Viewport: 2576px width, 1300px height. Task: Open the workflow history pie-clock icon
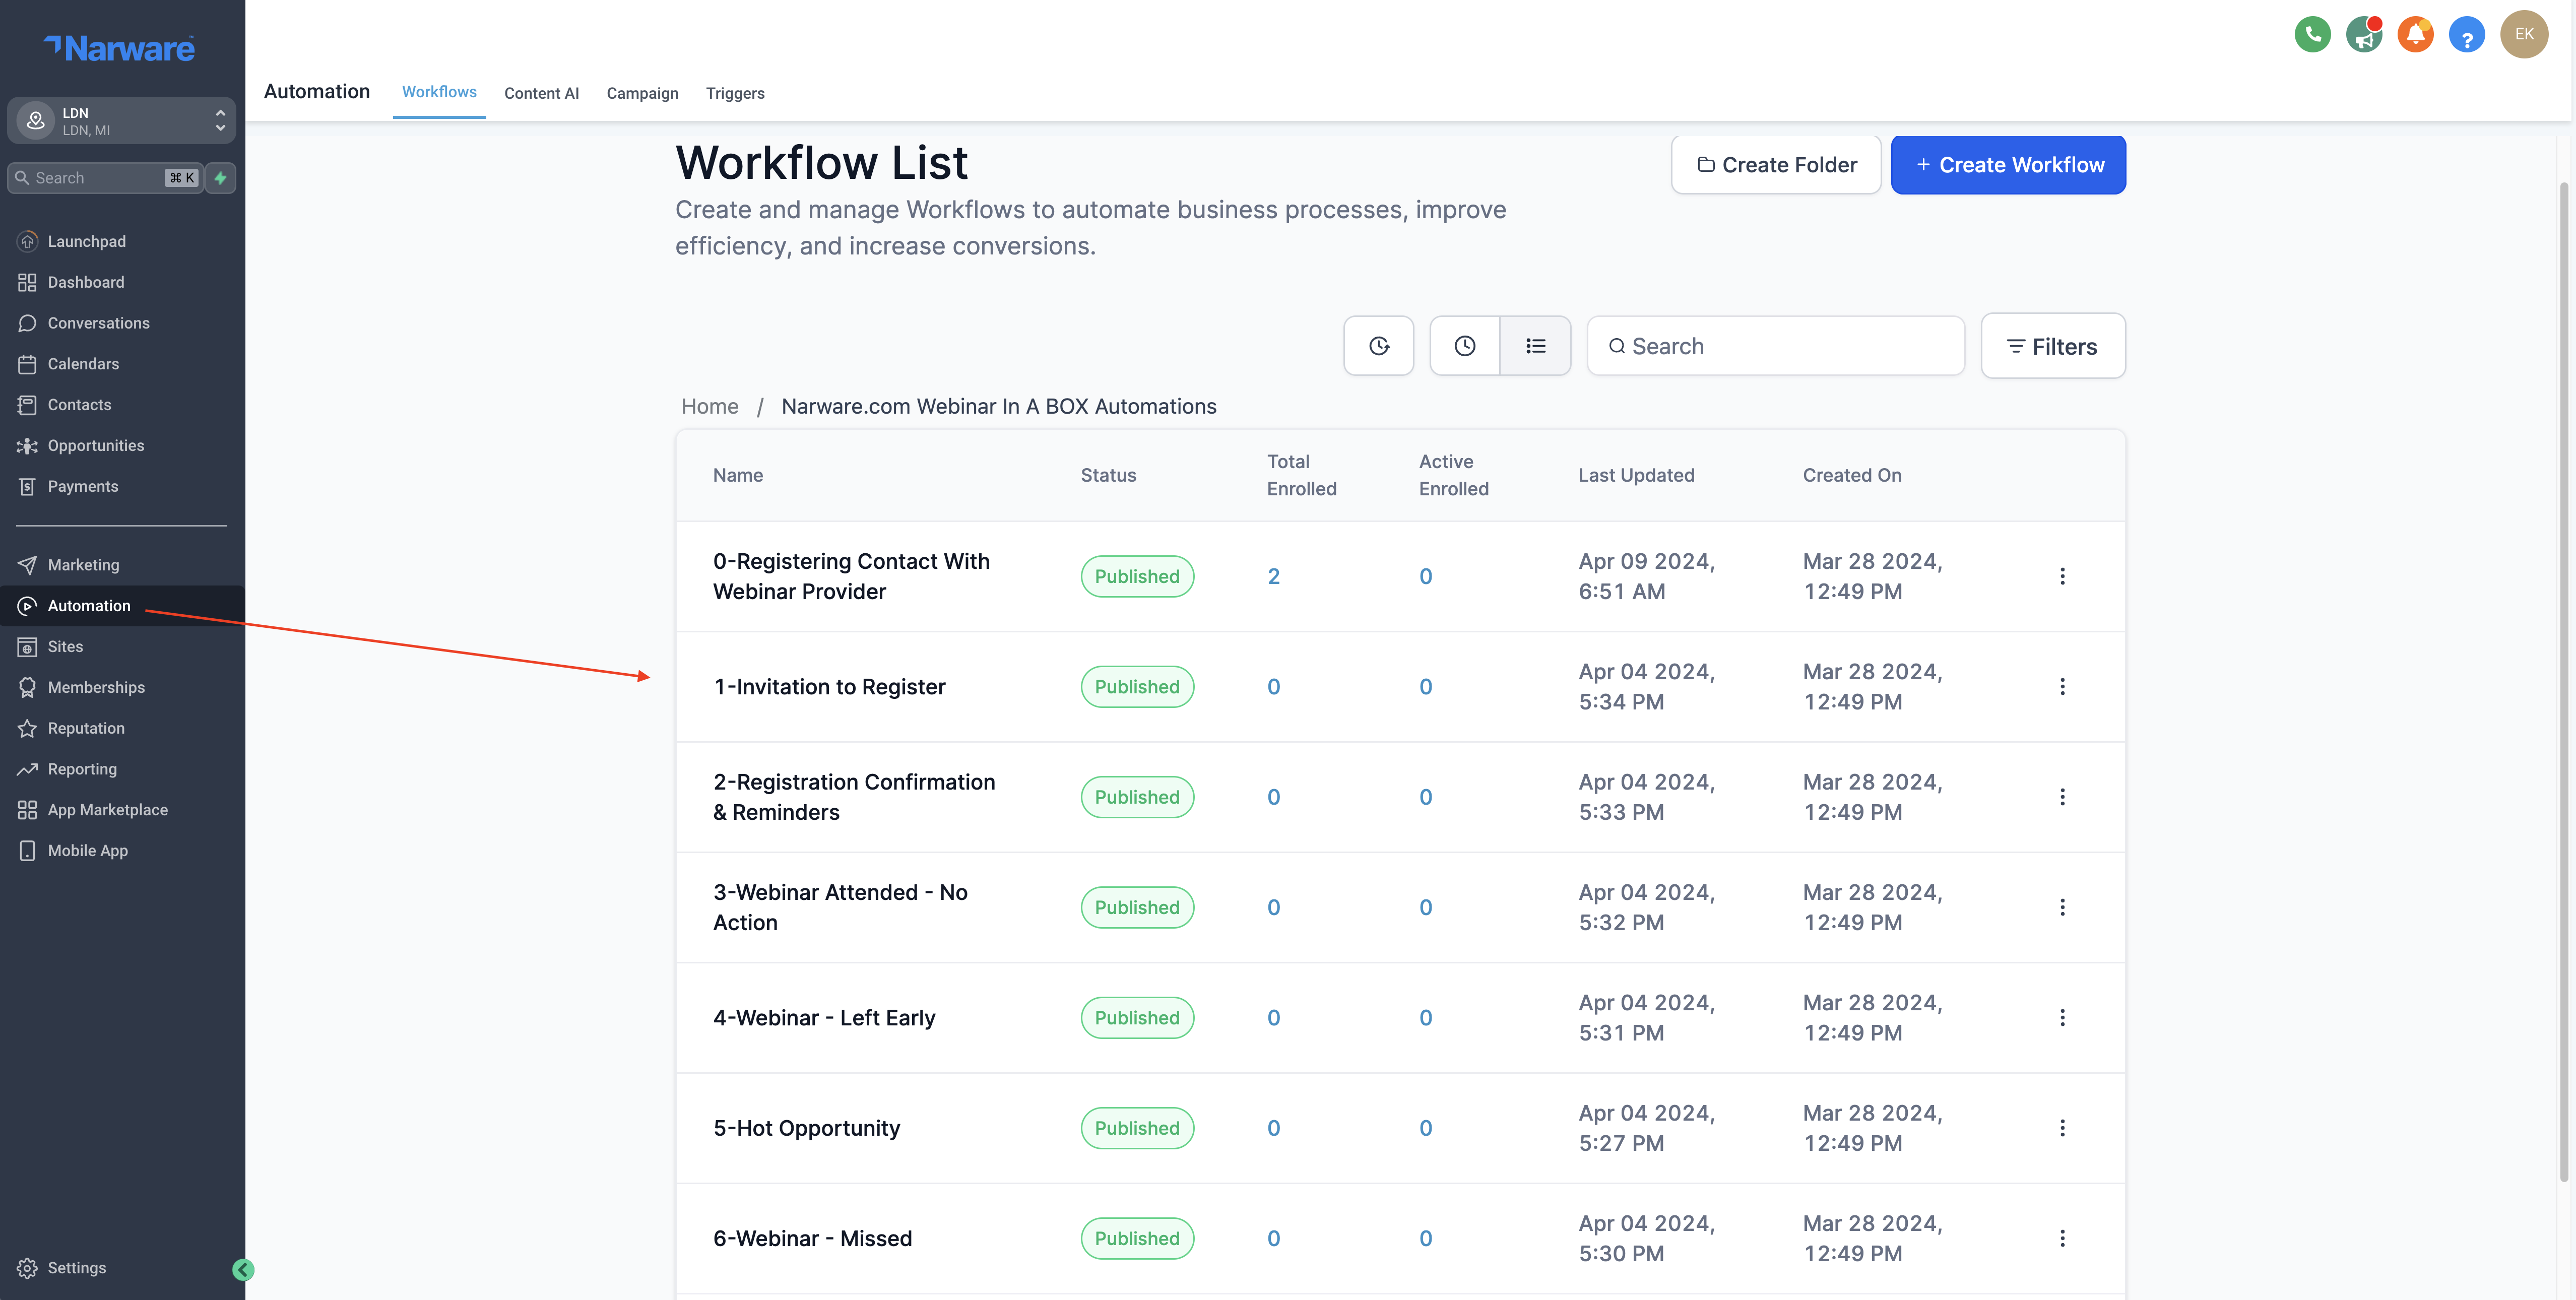coord(1379,346)
